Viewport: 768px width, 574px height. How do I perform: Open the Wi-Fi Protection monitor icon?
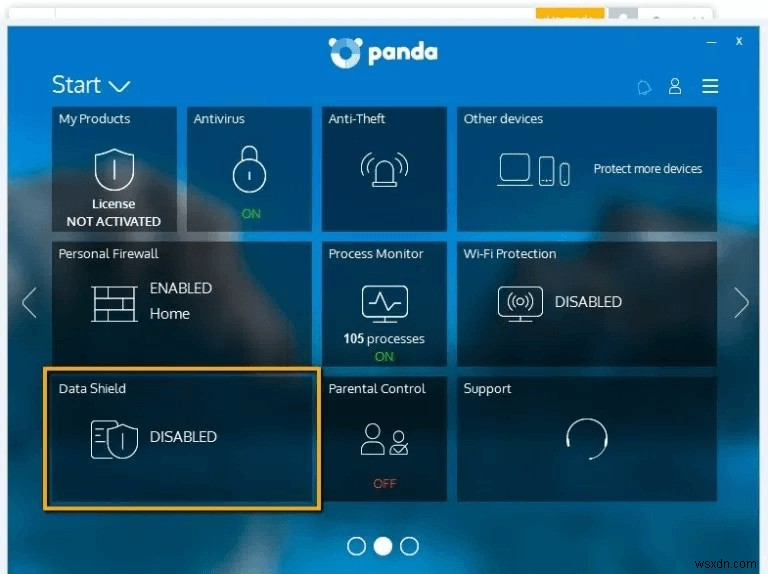[x=520, y=304]
